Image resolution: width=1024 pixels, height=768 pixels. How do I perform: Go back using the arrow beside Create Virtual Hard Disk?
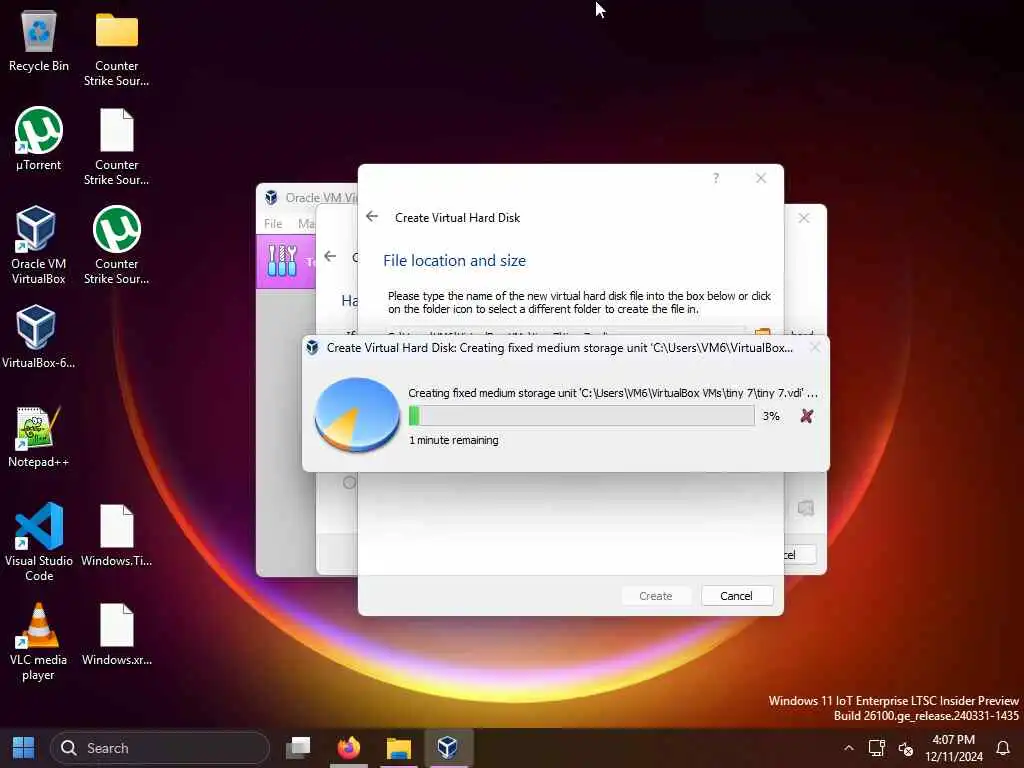[x=372, y=216]
